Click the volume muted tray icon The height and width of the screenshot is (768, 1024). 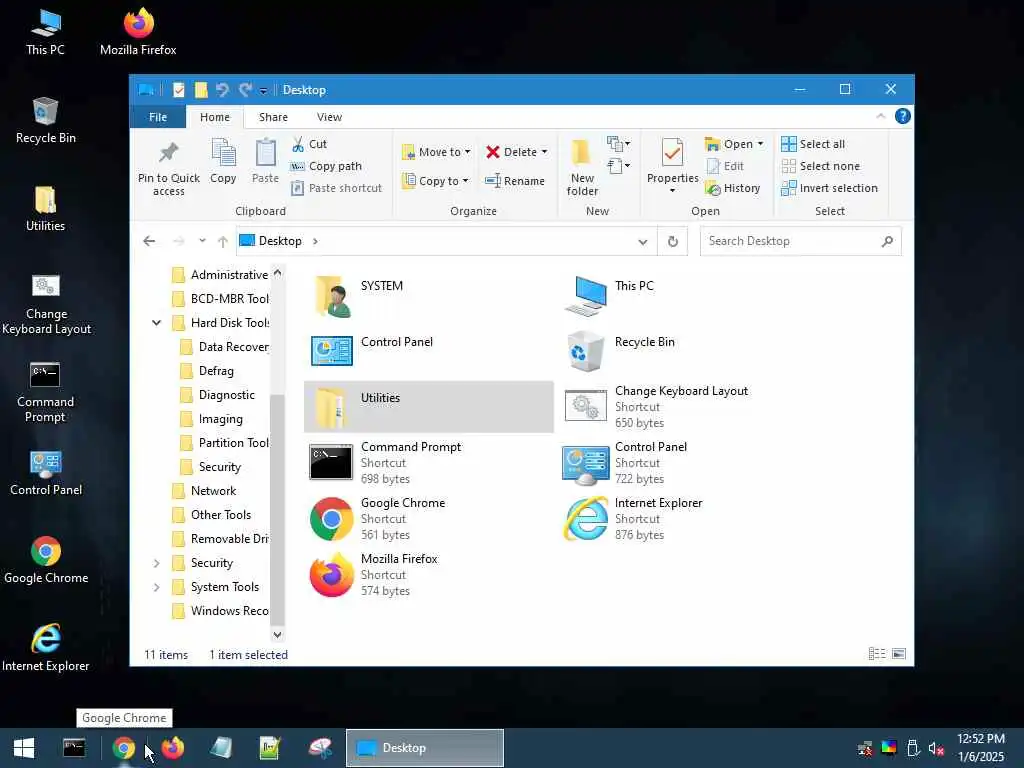tap(936, 748)
